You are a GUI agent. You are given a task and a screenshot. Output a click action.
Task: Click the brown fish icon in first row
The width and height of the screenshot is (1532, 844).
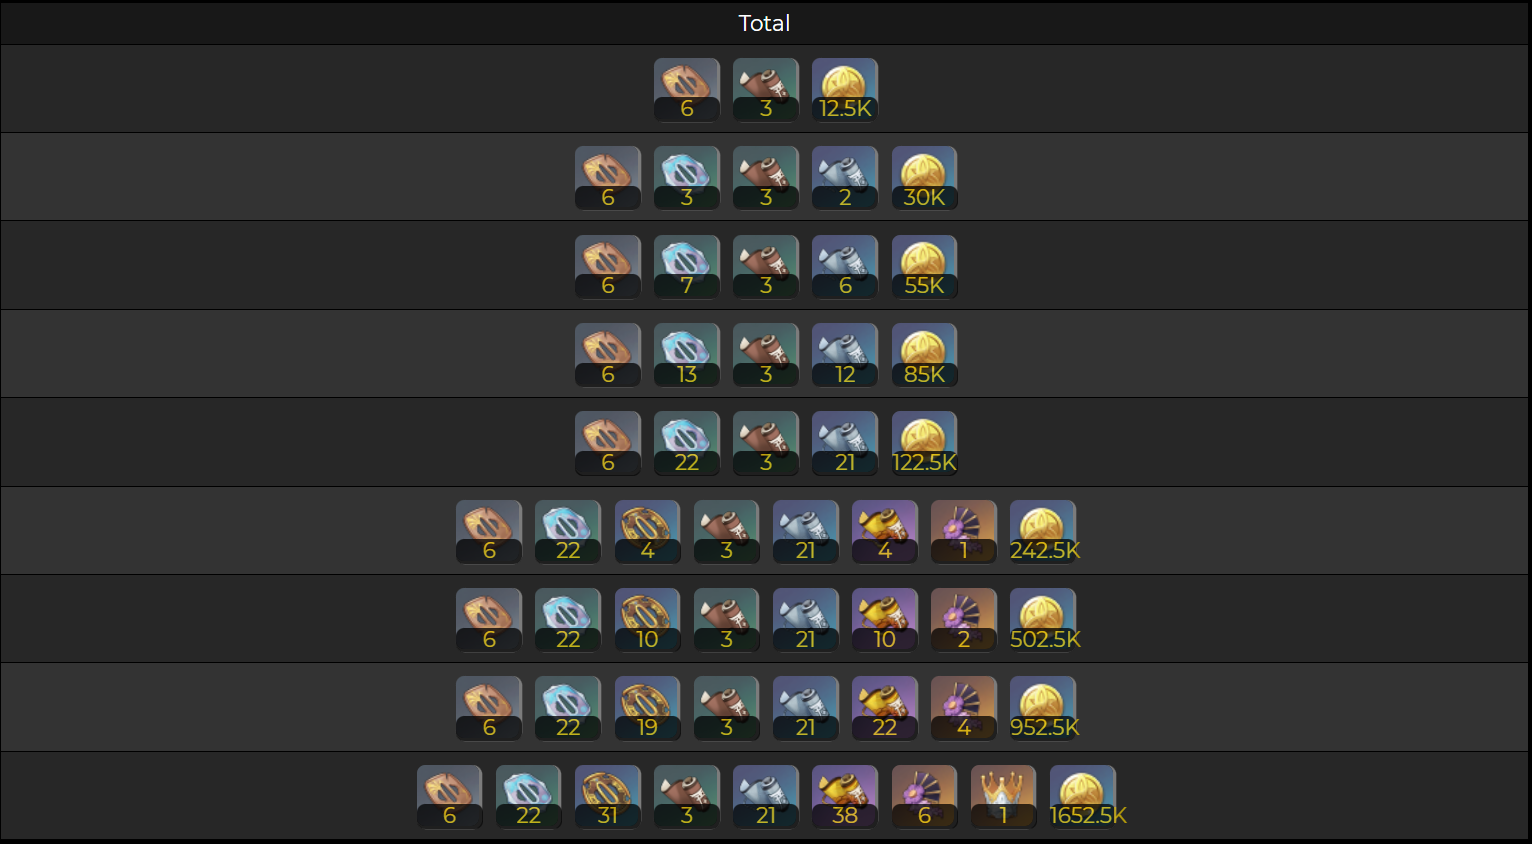click(x=766, y=90)
